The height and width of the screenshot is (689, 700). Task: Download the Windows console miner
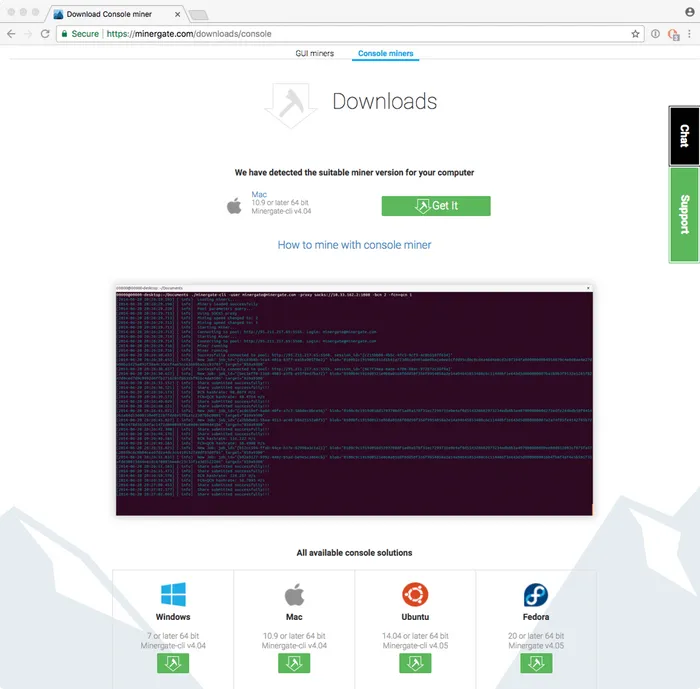pyautogui.click(x=173, y=663)
